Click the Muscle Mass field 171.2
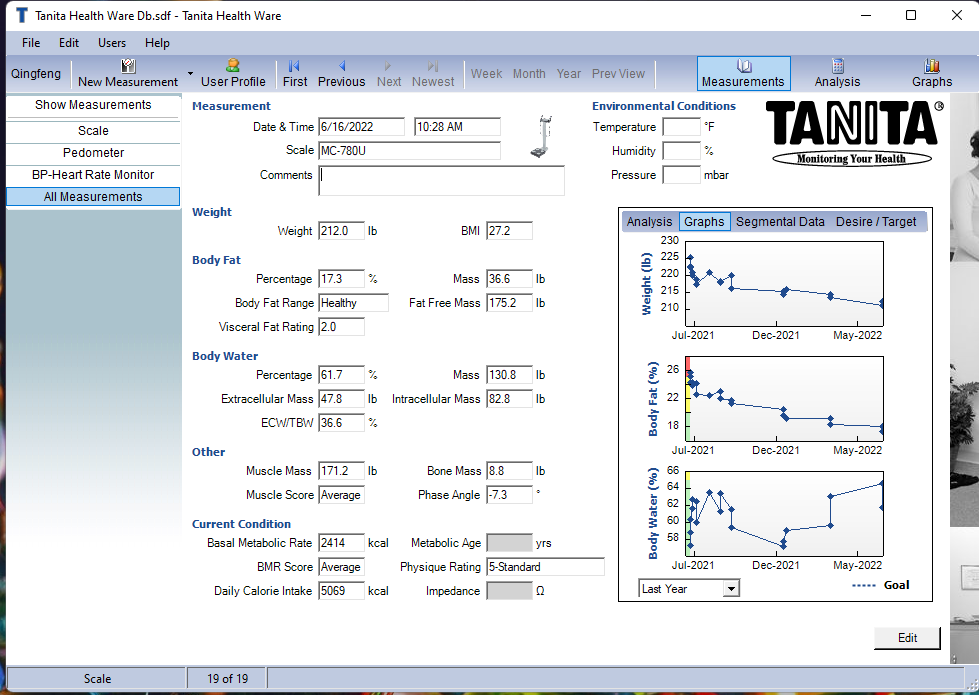This screenshot has width=979, height=695. 342,471
